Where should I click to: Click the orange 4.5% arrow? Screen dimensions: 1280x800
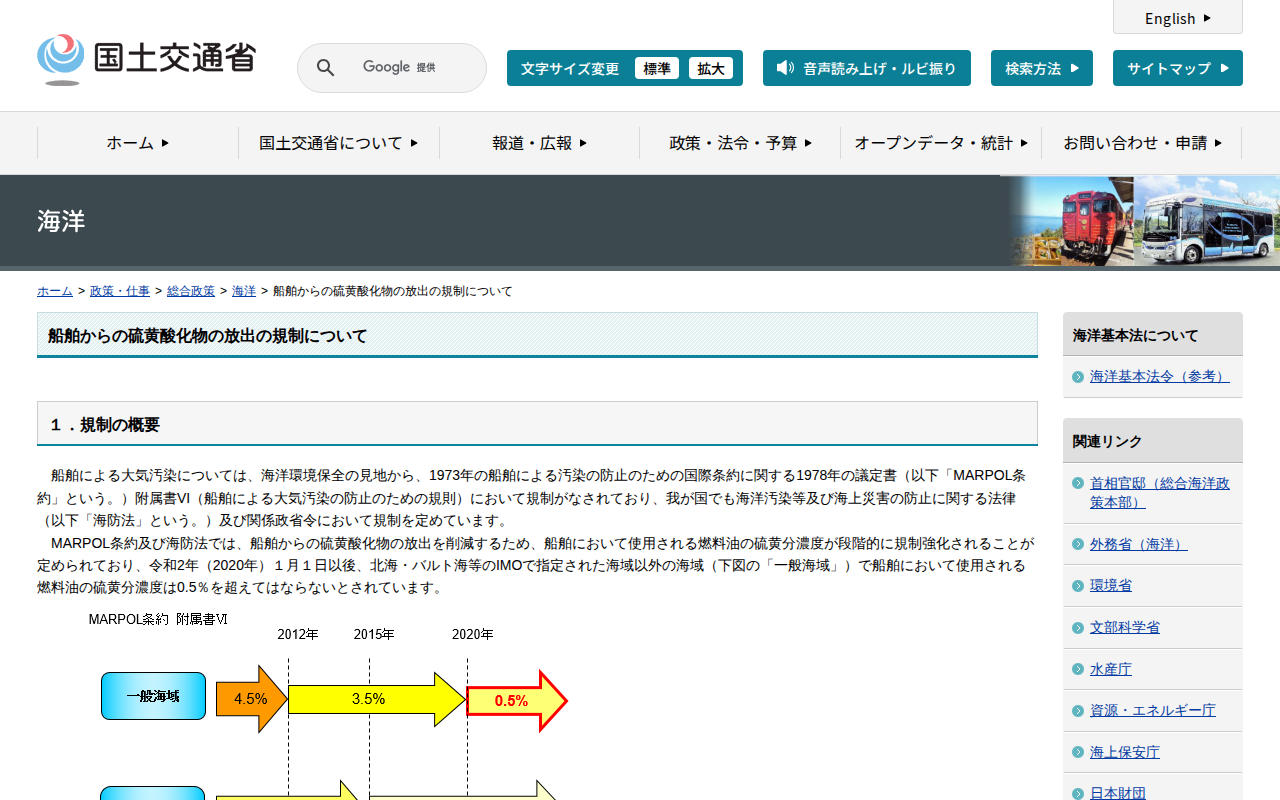tap(251, 699)
